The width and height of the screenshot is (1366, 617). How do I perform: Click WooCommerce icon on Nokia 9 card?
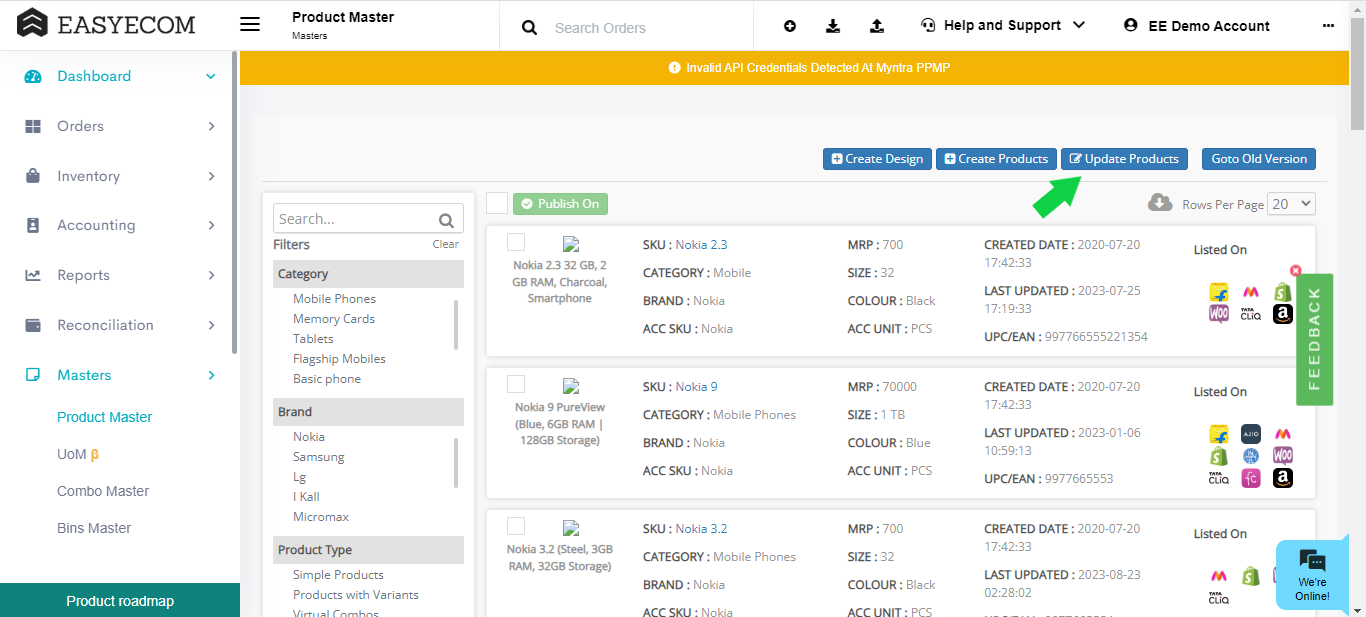click(1283, 456)
